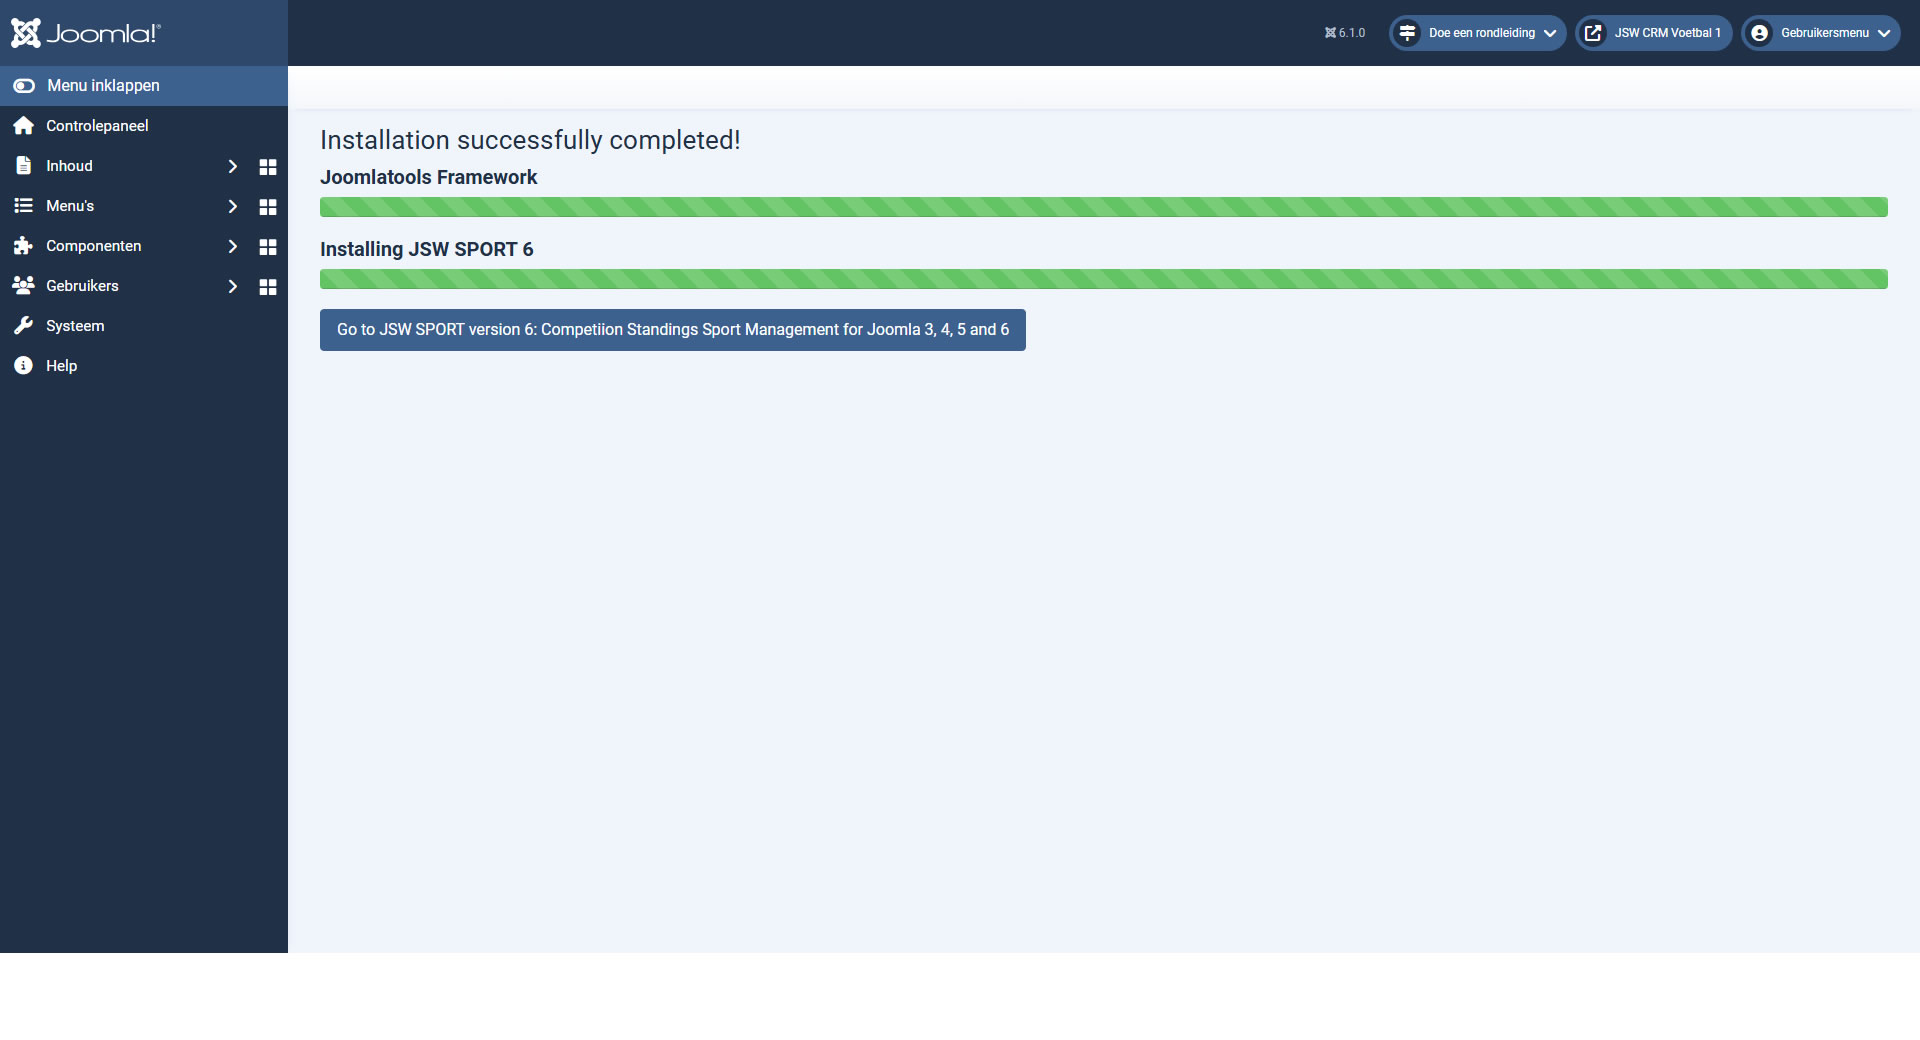The image size is (1920, 1040).
Task: Click the Help info circle icon
Action: (24, 366)
